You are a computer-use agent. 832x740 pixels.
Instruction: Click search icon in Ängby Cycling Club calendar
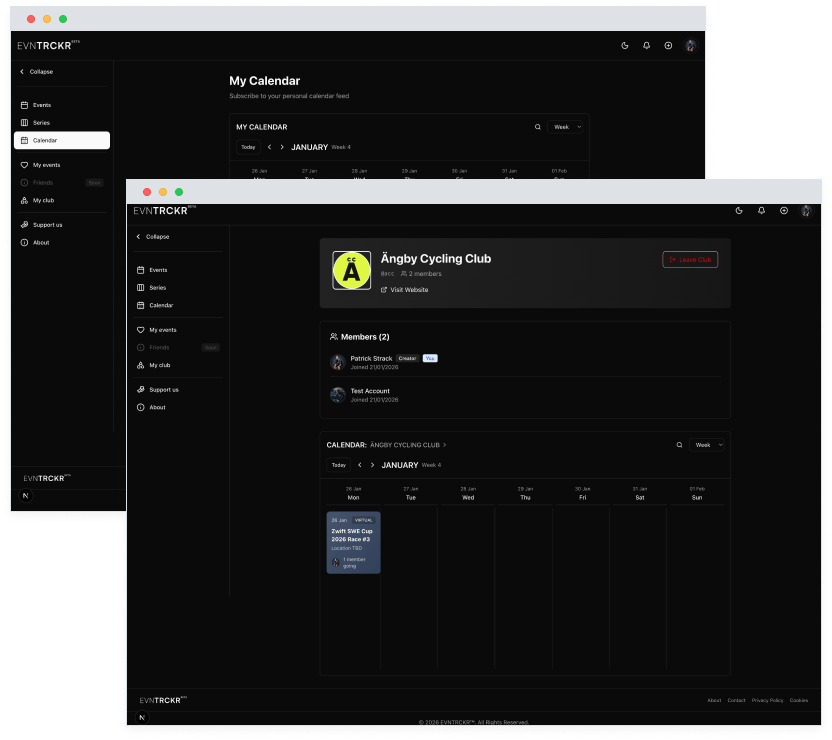680,445
